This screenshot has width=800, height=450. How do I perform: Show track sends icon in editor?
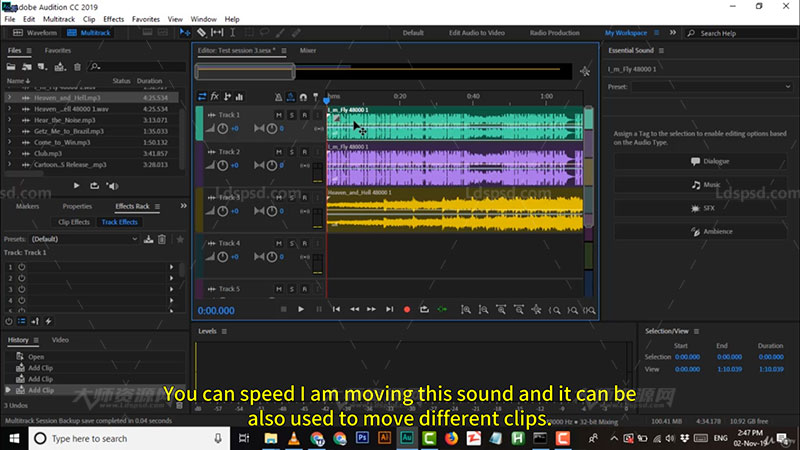coord(228,96)
